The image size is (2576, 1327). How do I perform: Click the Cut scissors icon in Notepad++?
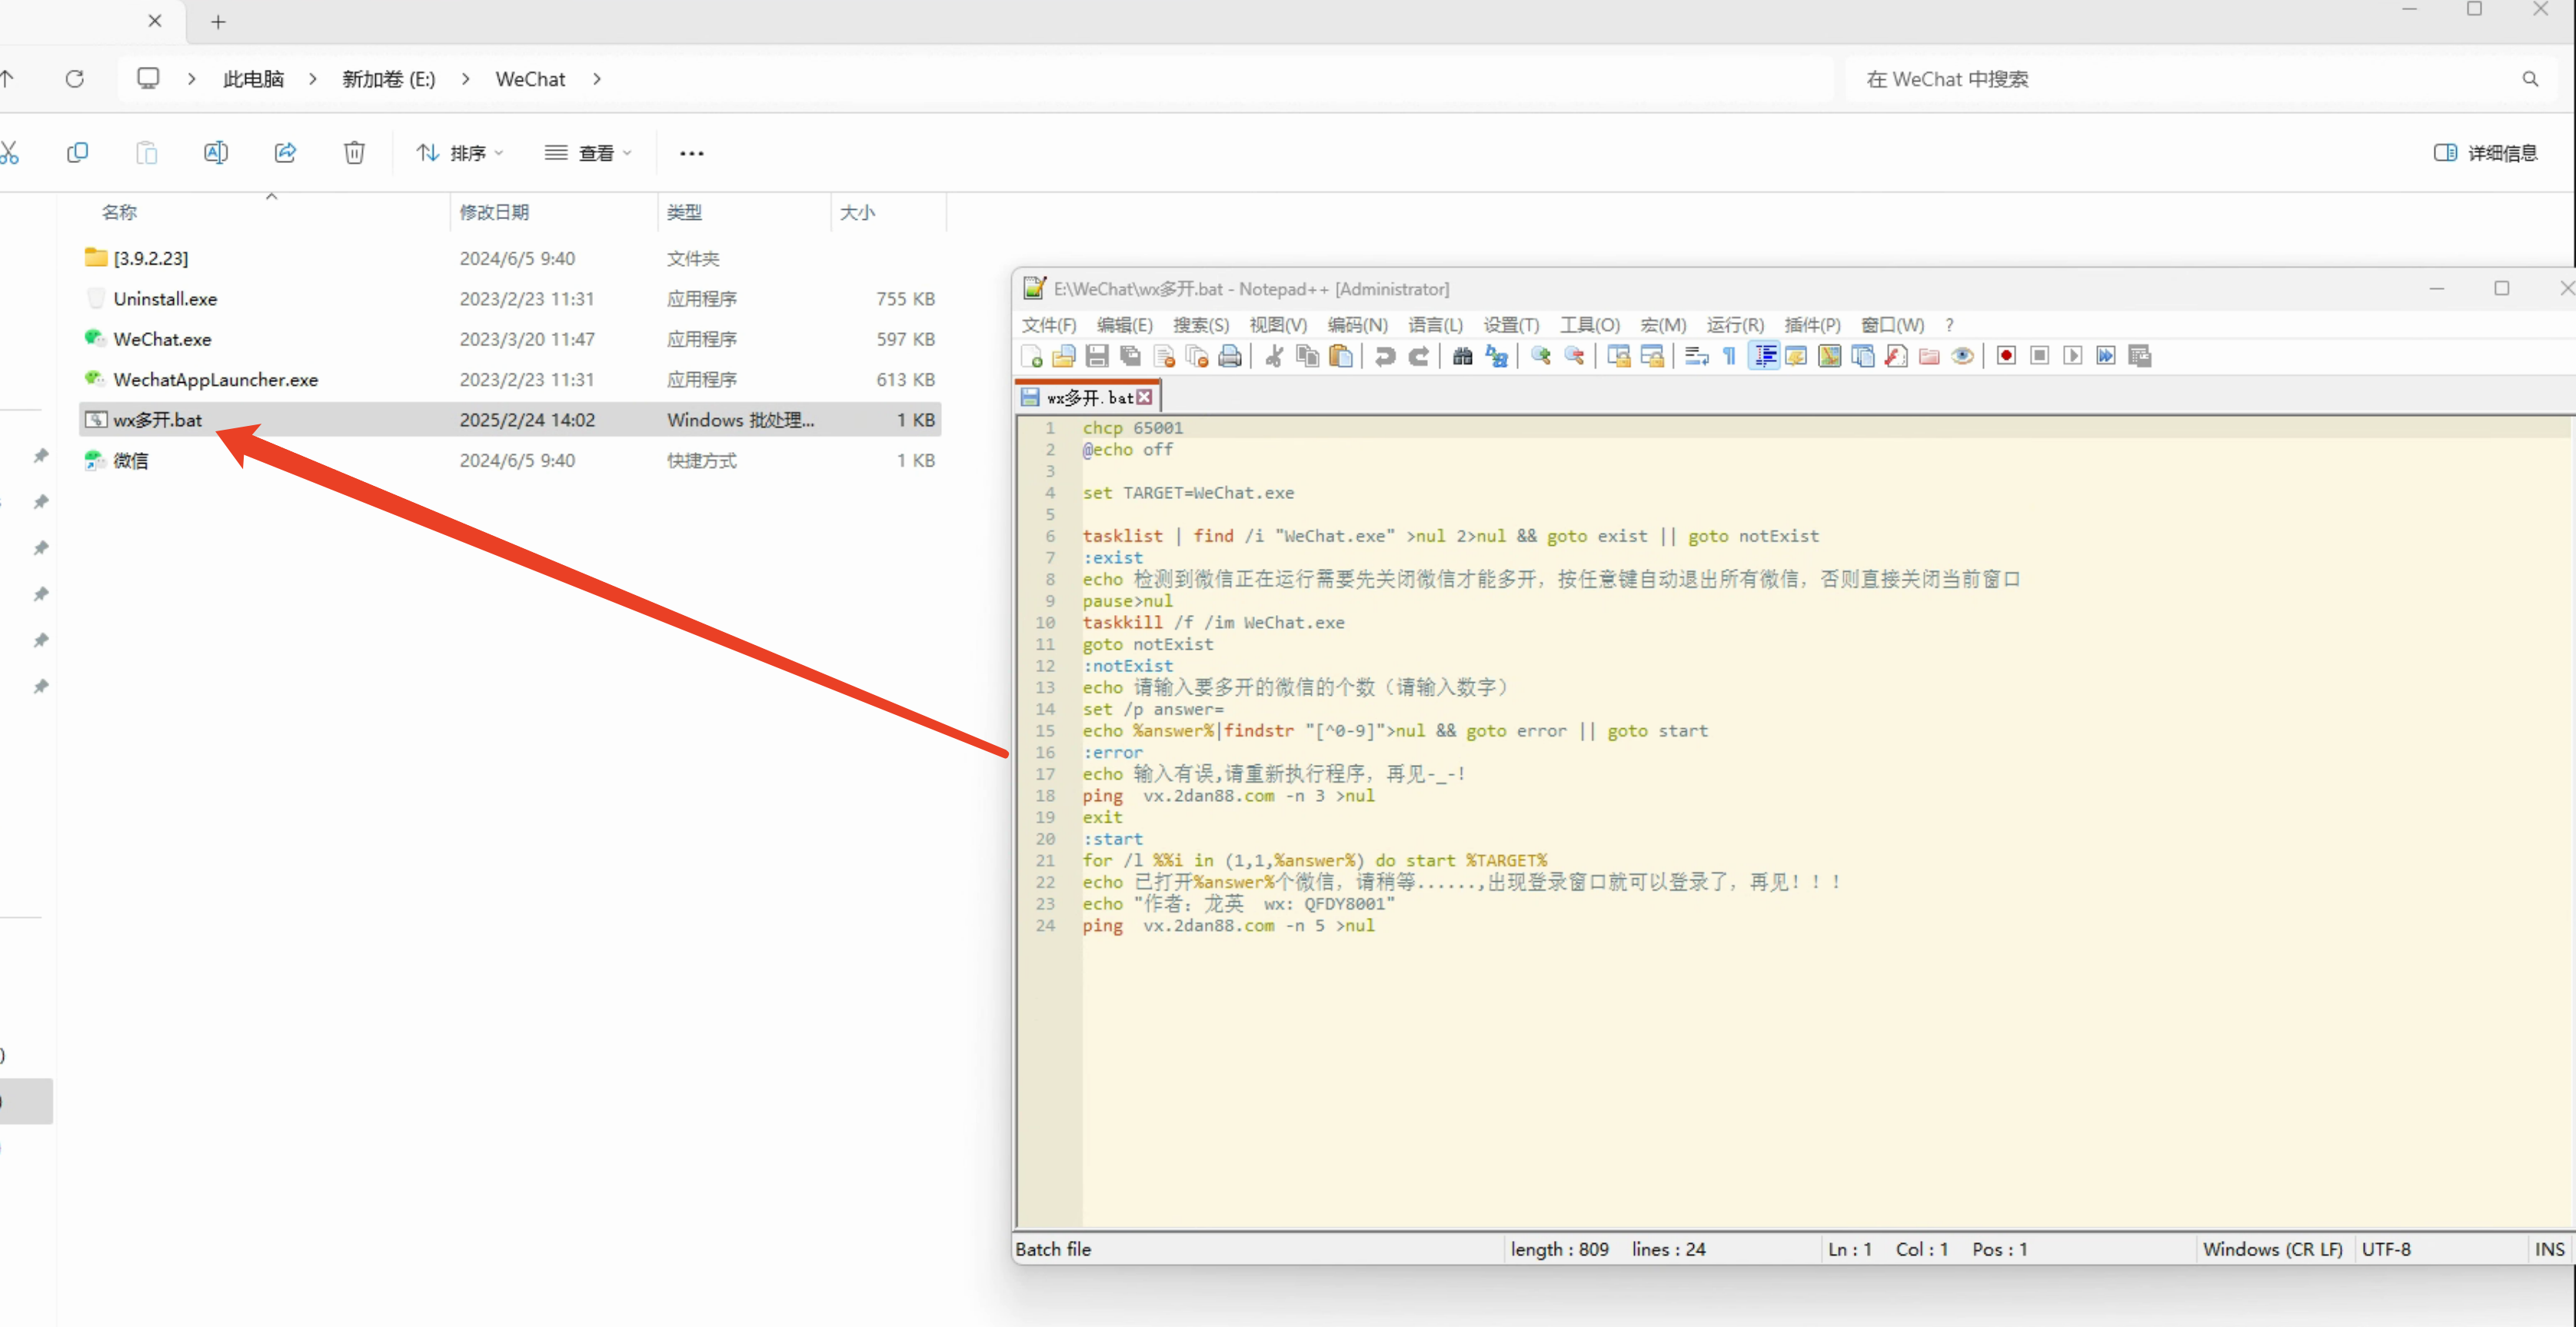coord(1274,356)
